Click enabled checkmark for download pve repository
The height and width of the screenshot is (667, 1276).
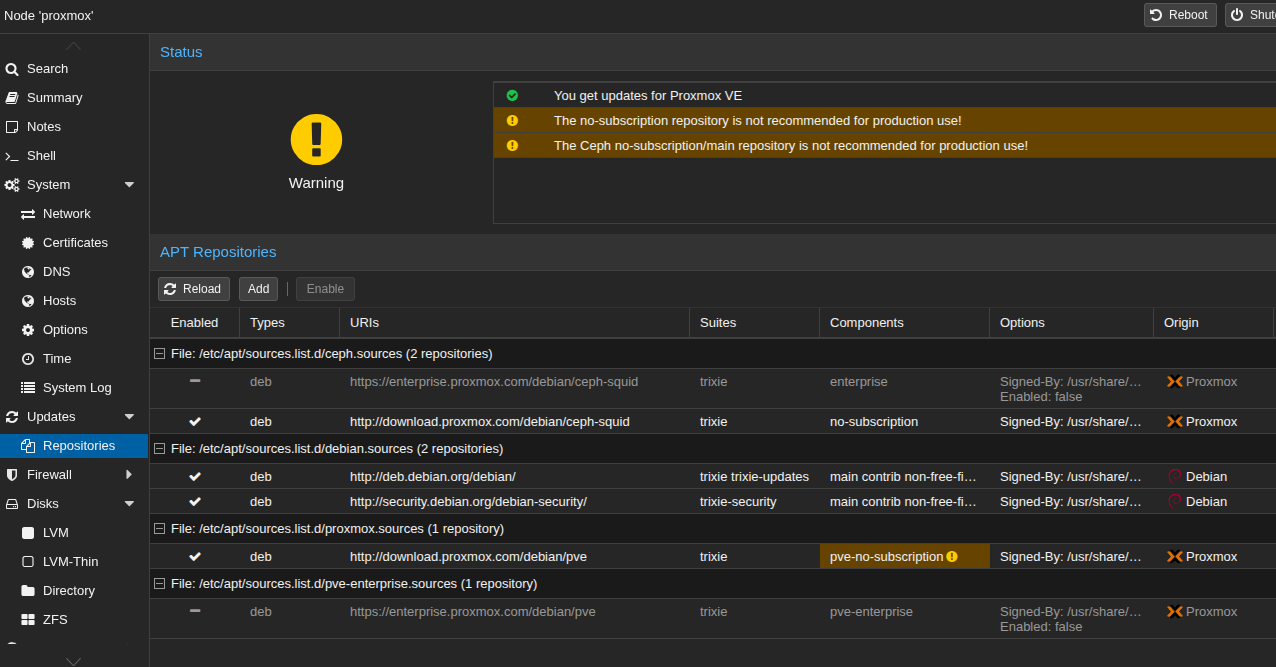click(x=195, y=557)
